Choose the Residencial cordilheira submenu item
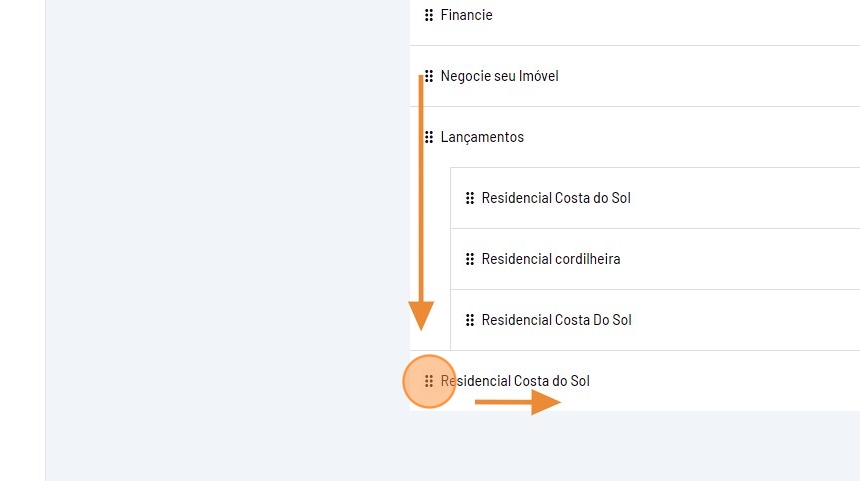Screen dimensions: 860x481 coord(551,259)
